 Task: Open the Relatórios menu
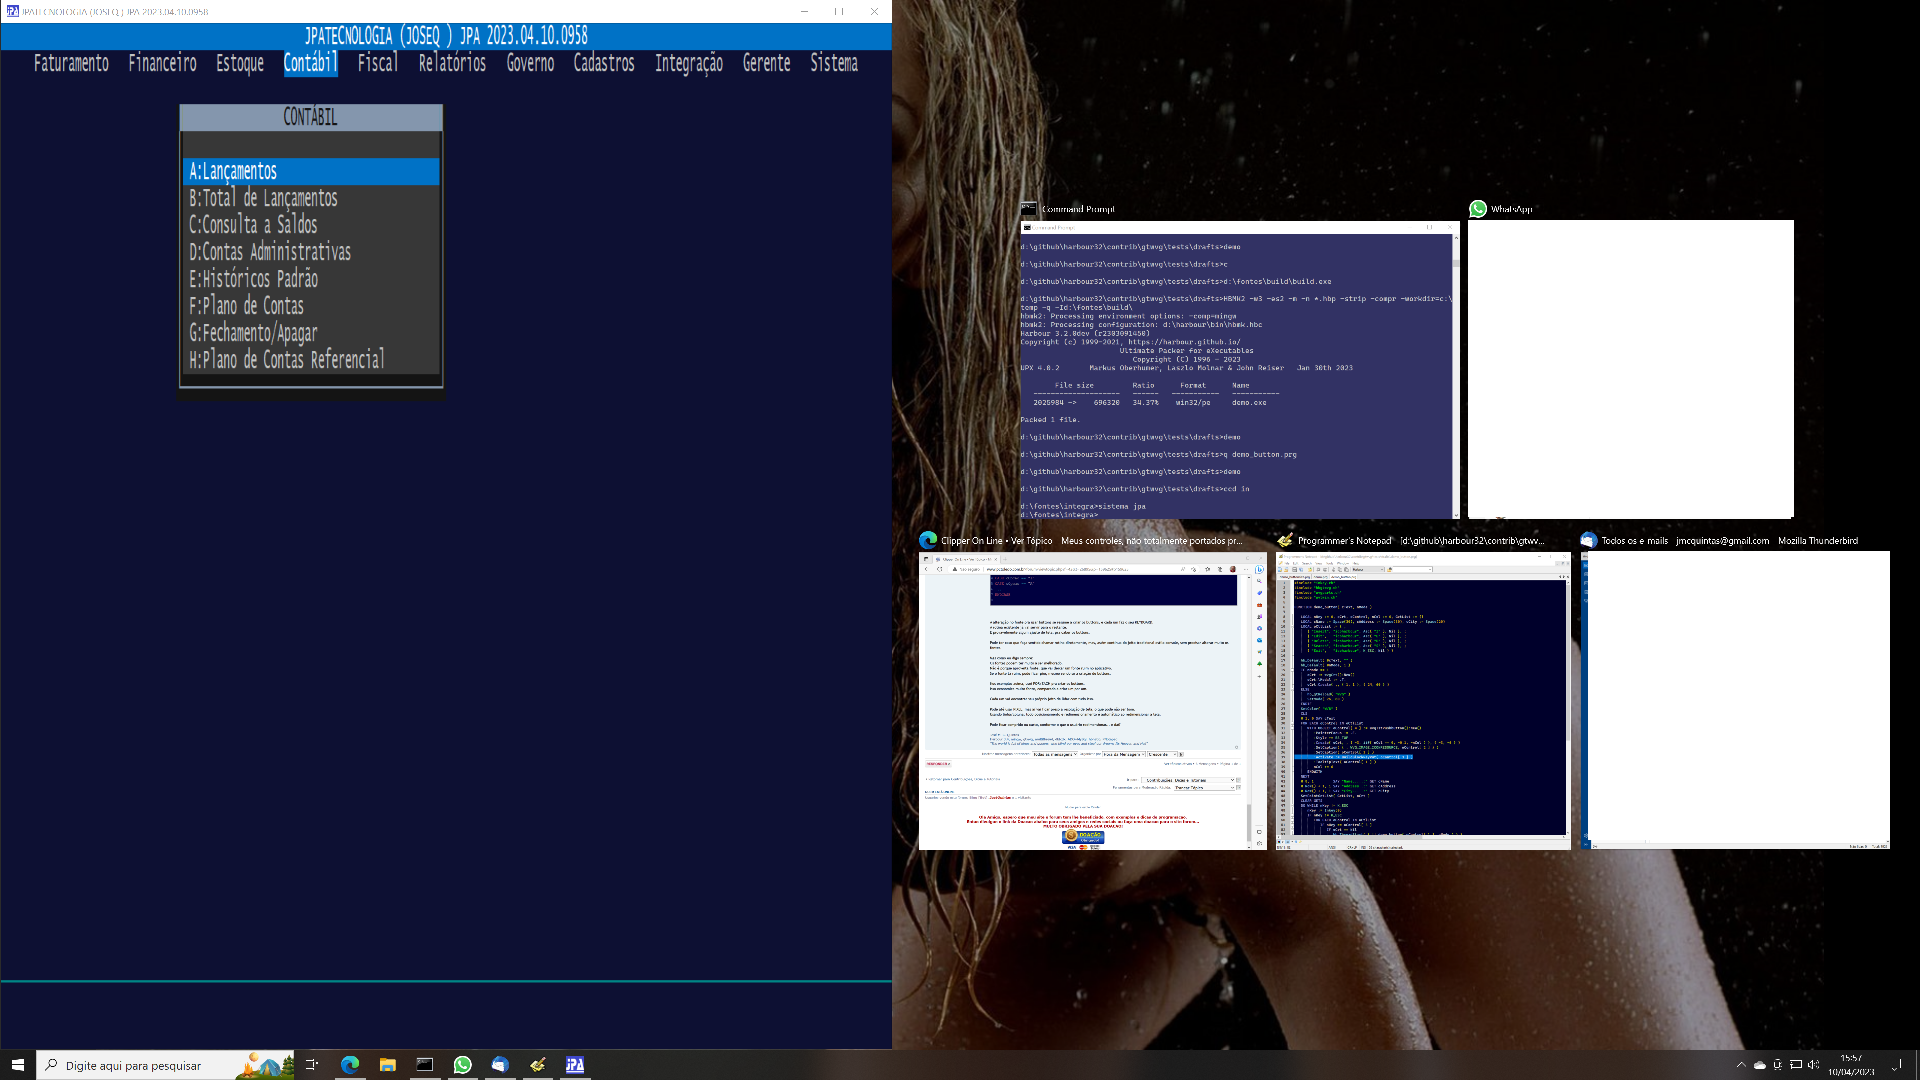(452, 63)
